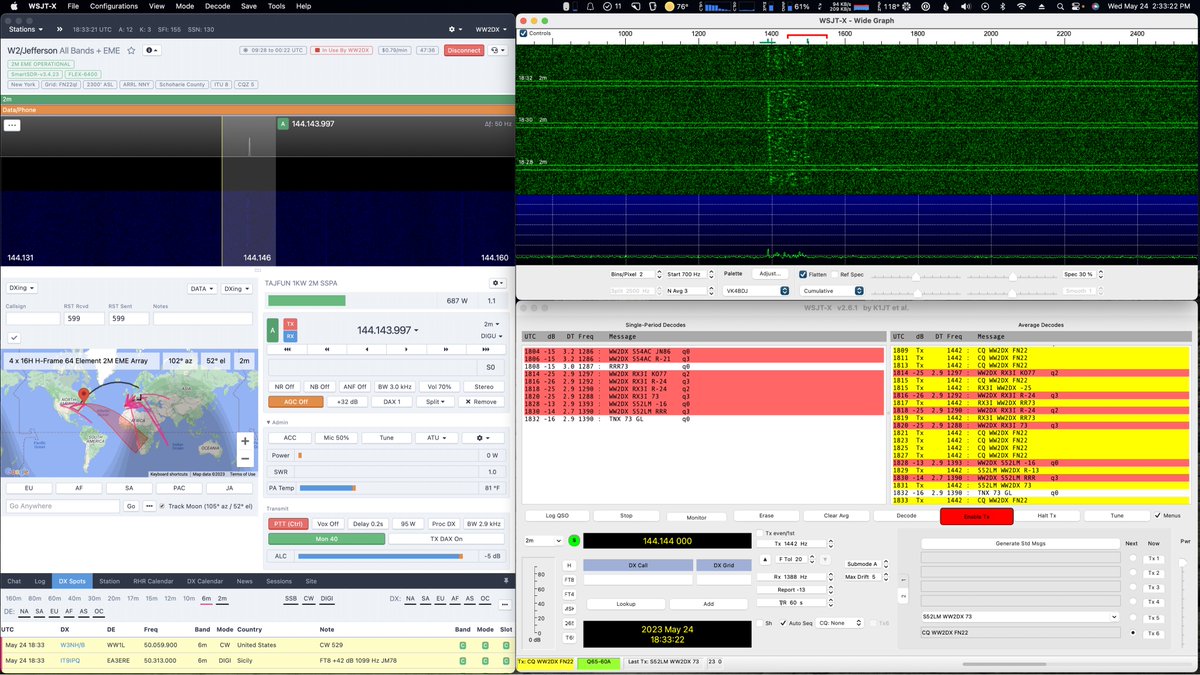1200x675 pixels.
Task: Click the green slice A indicator in SmartSDR
Action: pos(272,330)
